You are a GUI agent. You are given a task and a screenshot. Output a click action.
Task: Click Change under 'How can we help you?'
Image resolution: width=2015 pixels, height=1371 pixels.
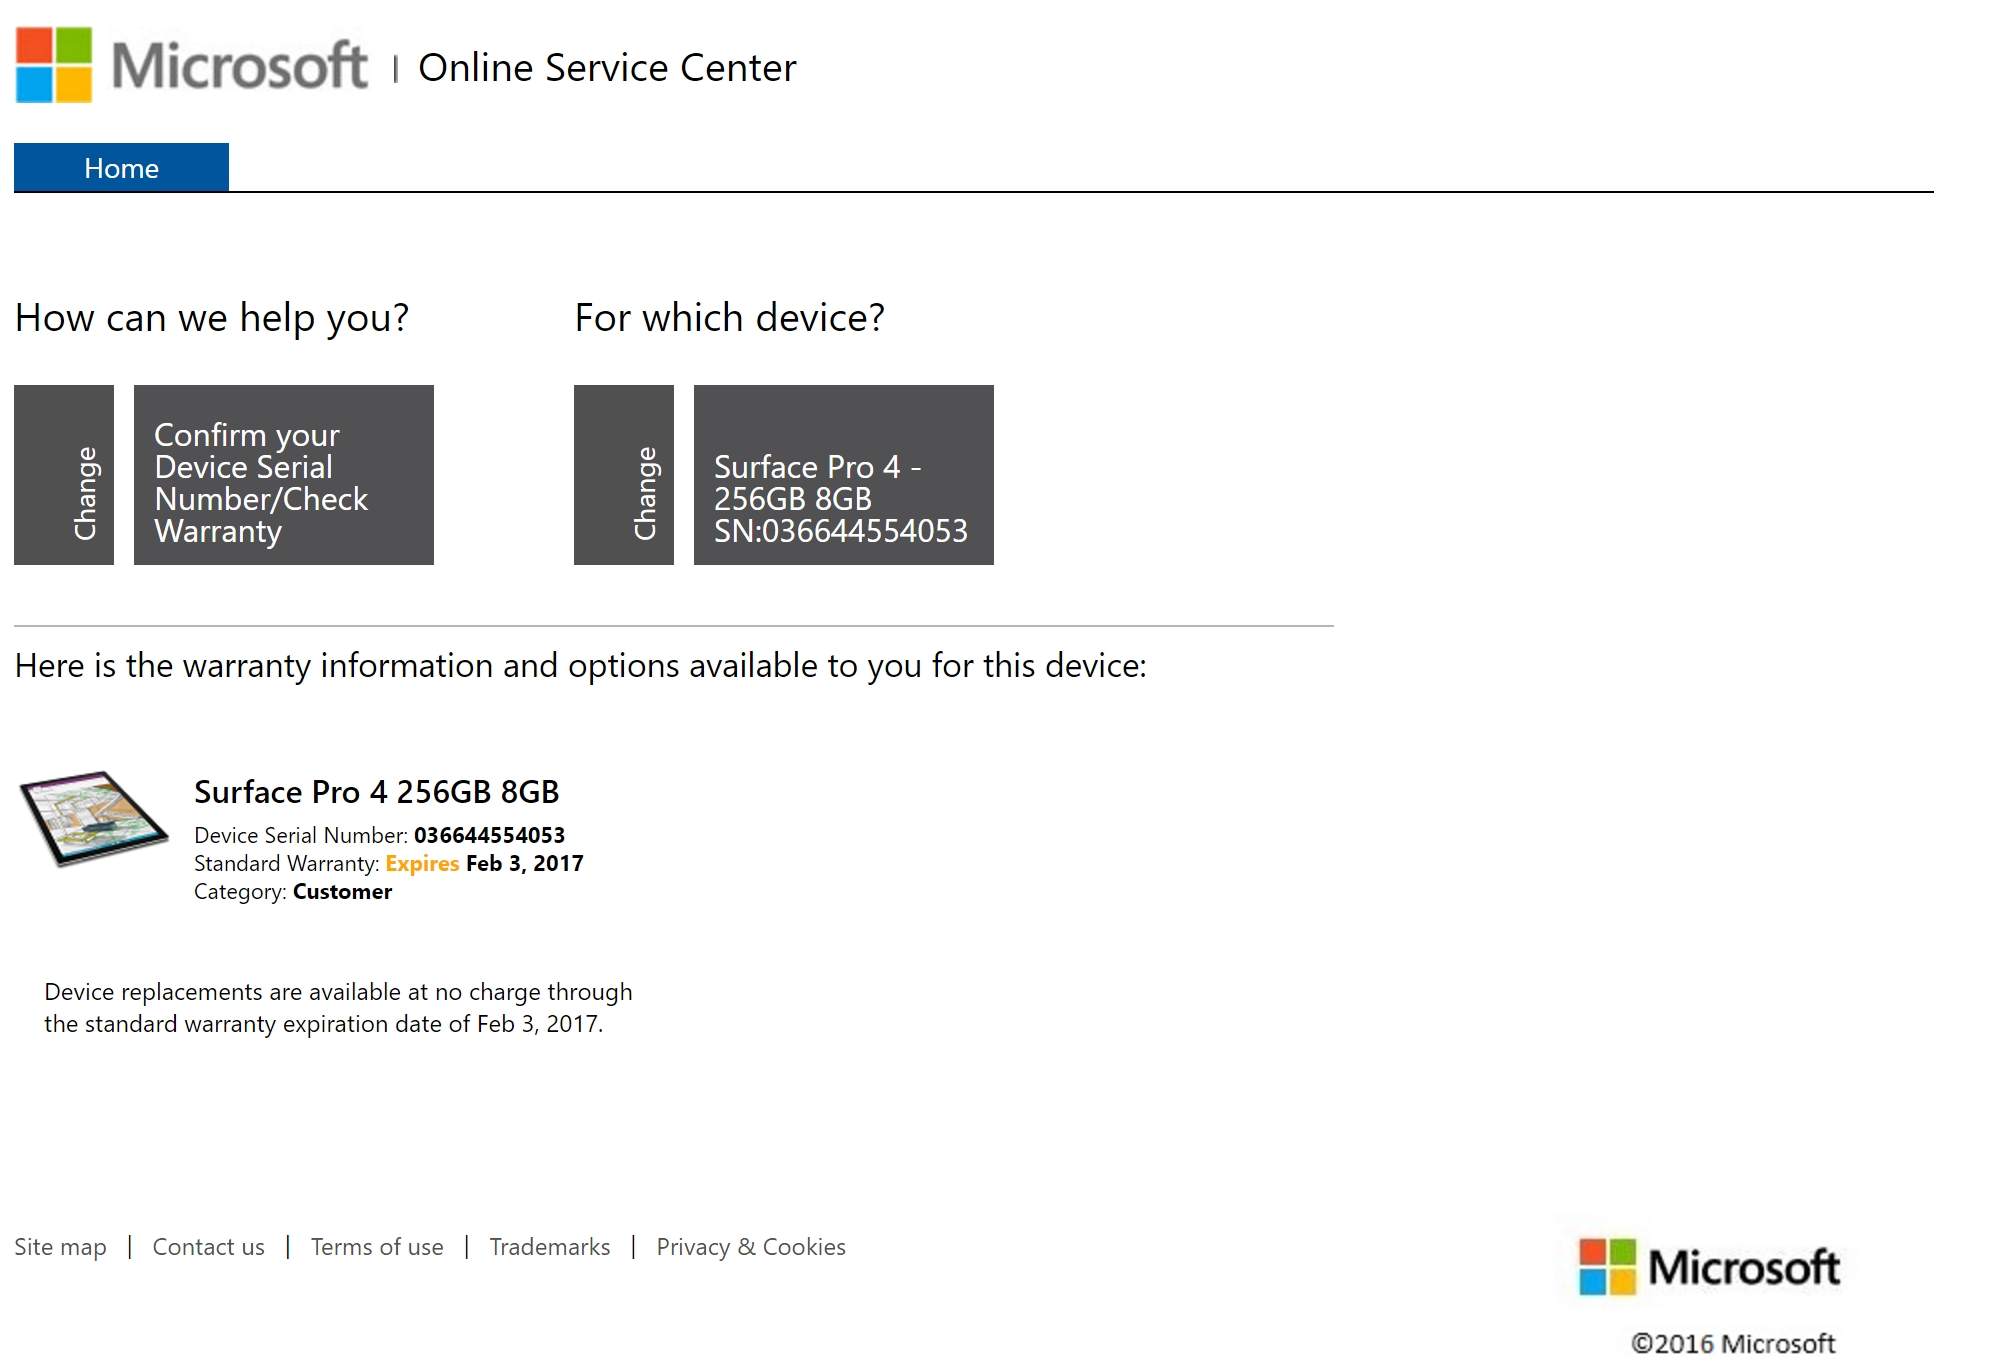(x=64, y=475)
